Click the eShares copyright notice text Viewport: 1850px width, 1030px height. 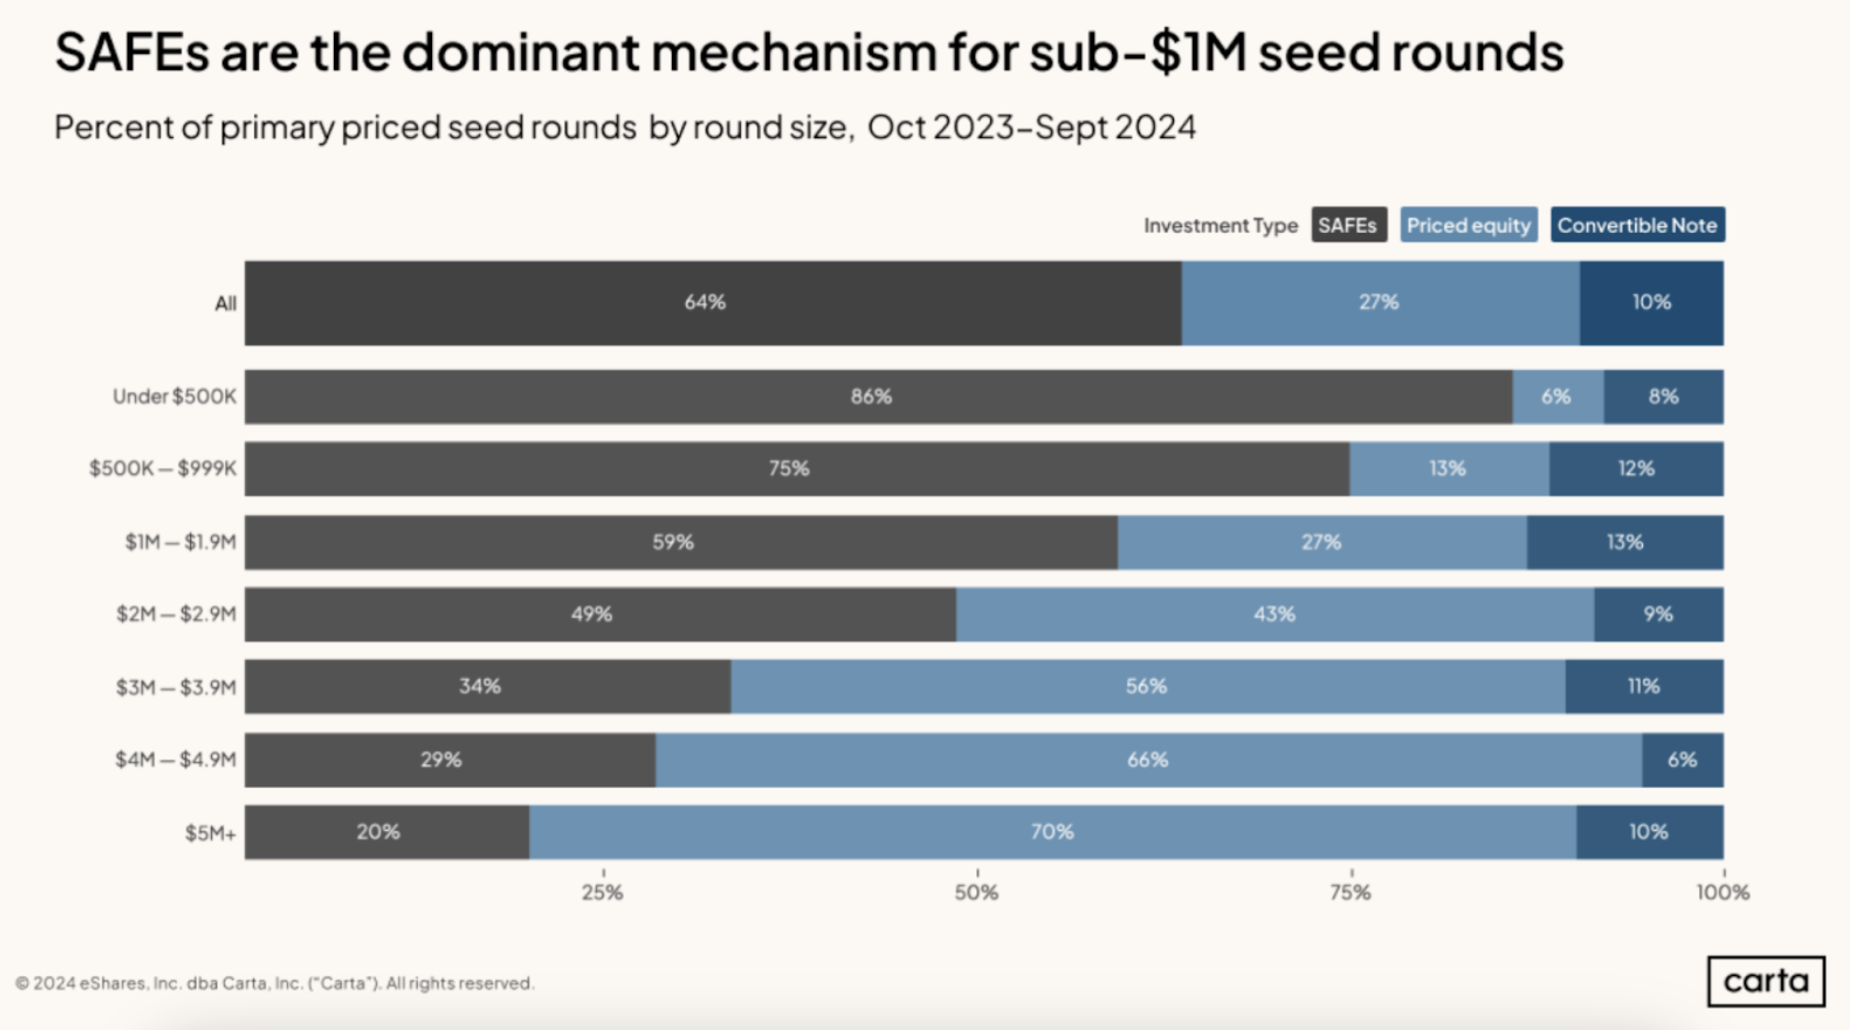click(x=275, y=983)
